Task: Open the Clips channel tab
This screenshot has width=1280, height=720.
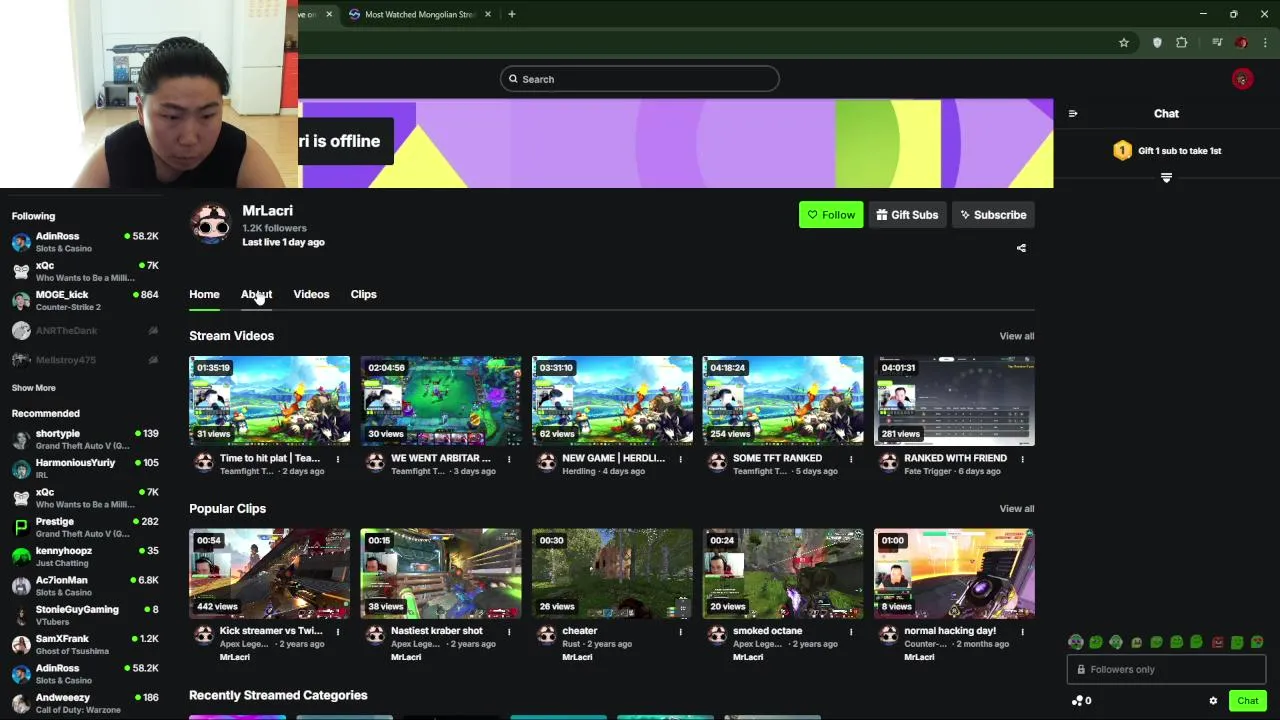Action: (x=363, y=294)
